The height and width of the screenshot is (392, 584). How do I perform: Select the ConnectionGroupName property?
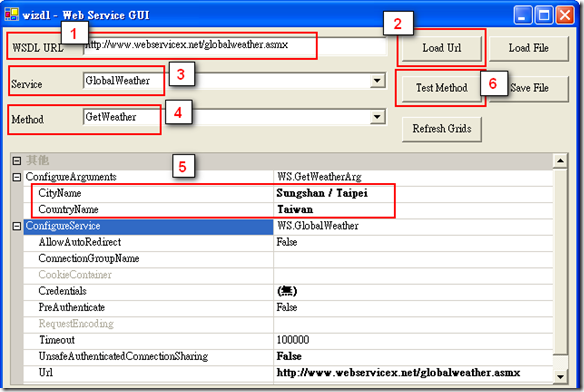pos(89,259)
